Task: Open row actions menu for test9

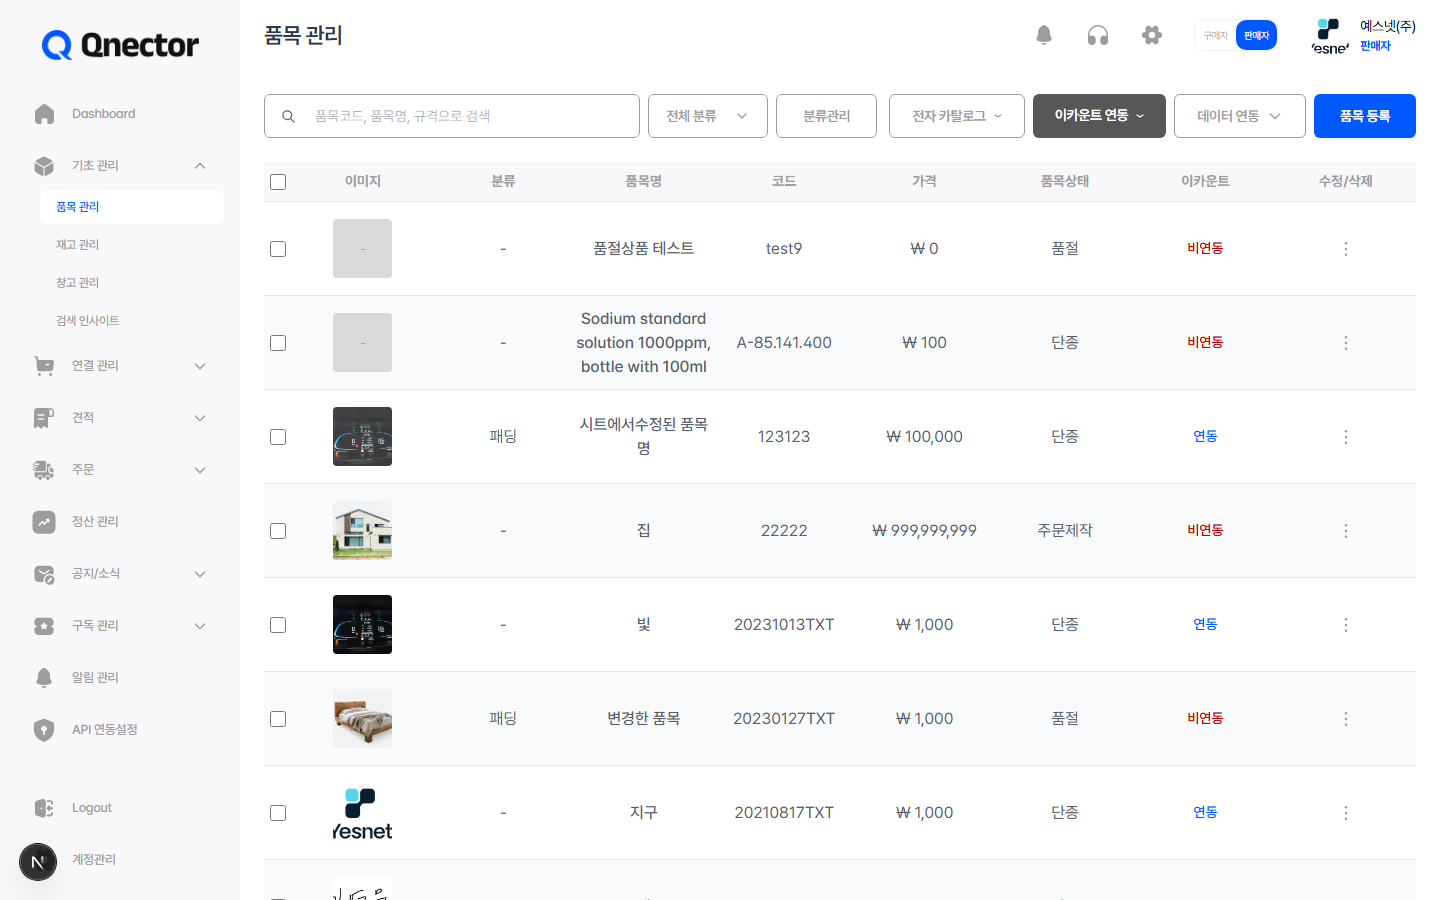Action: tap(1346, 249)
